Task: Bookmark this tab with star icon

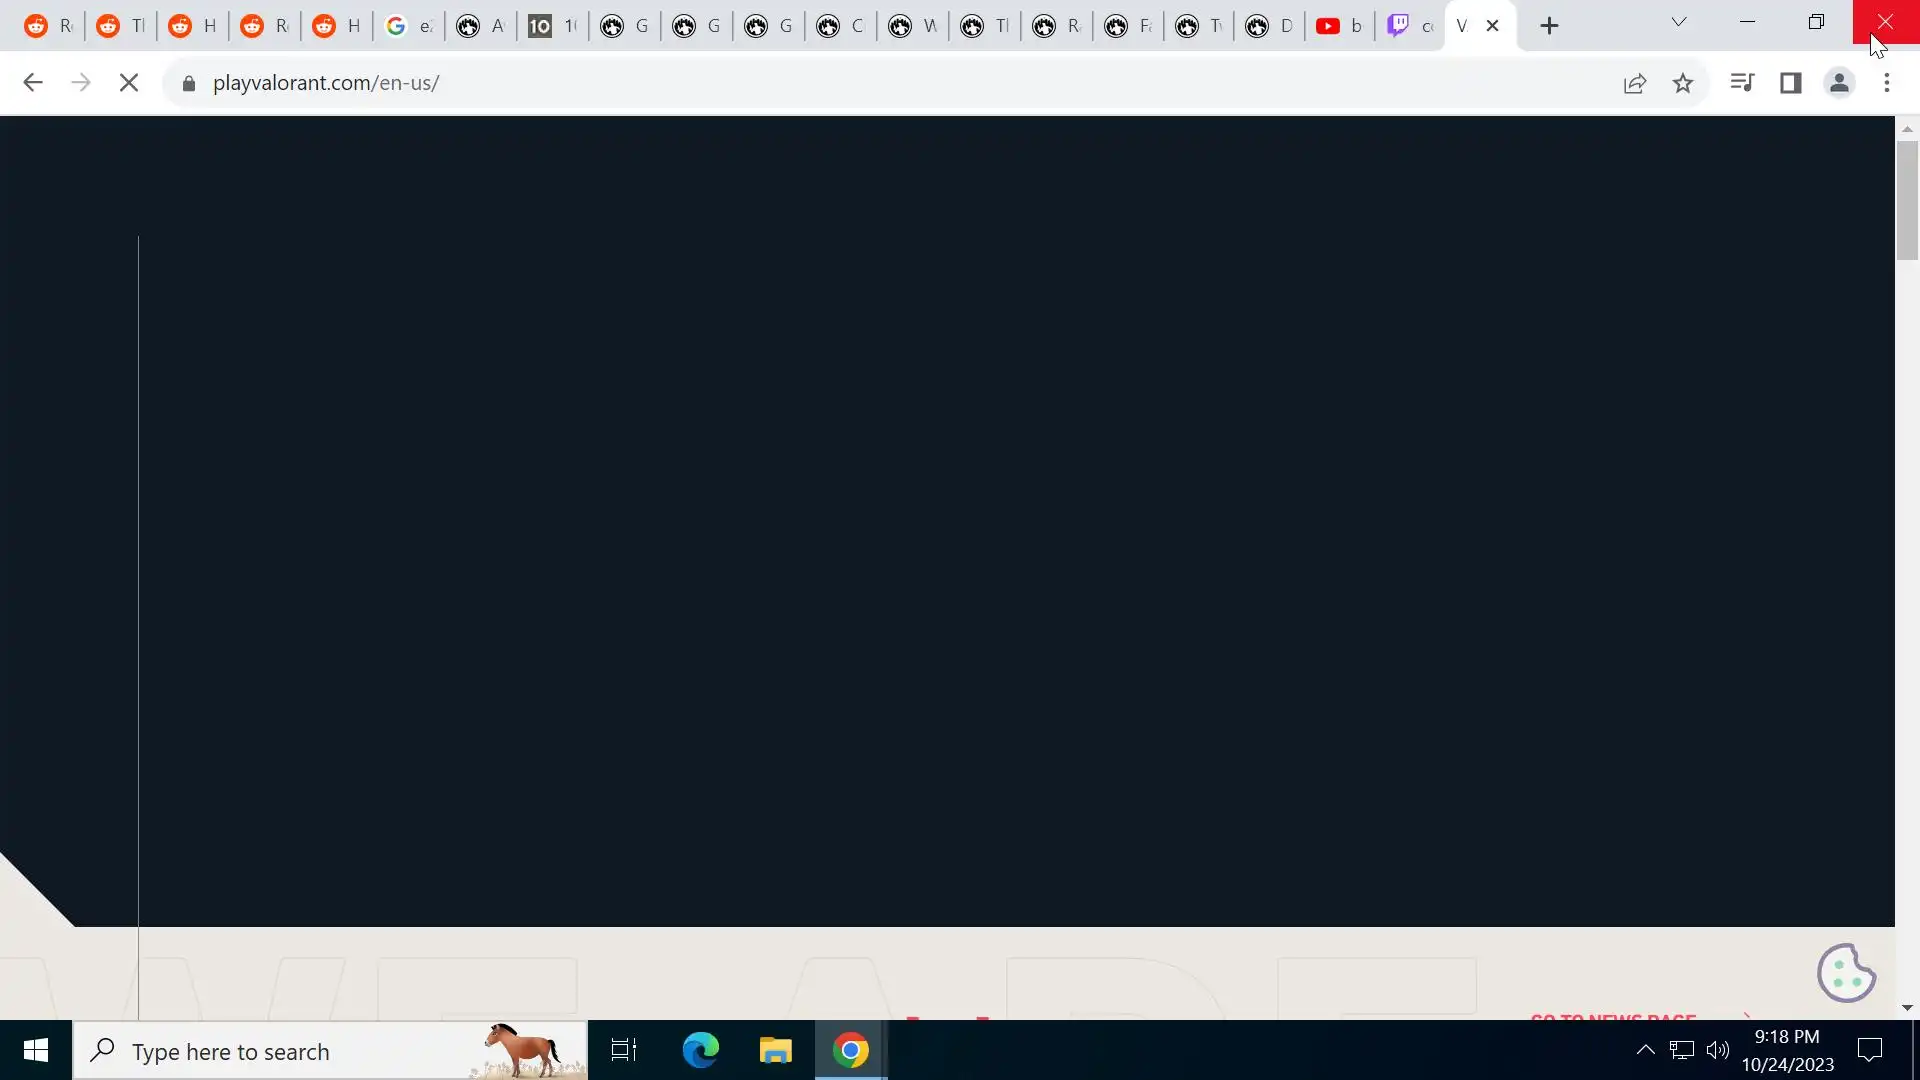Action: pyautogui.click(x=1683, y=83)
